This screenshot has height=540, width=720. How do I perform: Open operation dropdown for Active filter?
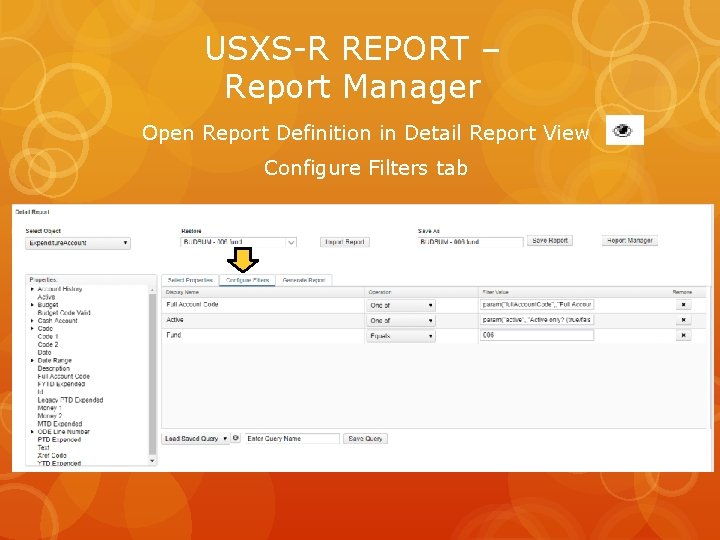(400, 320)
